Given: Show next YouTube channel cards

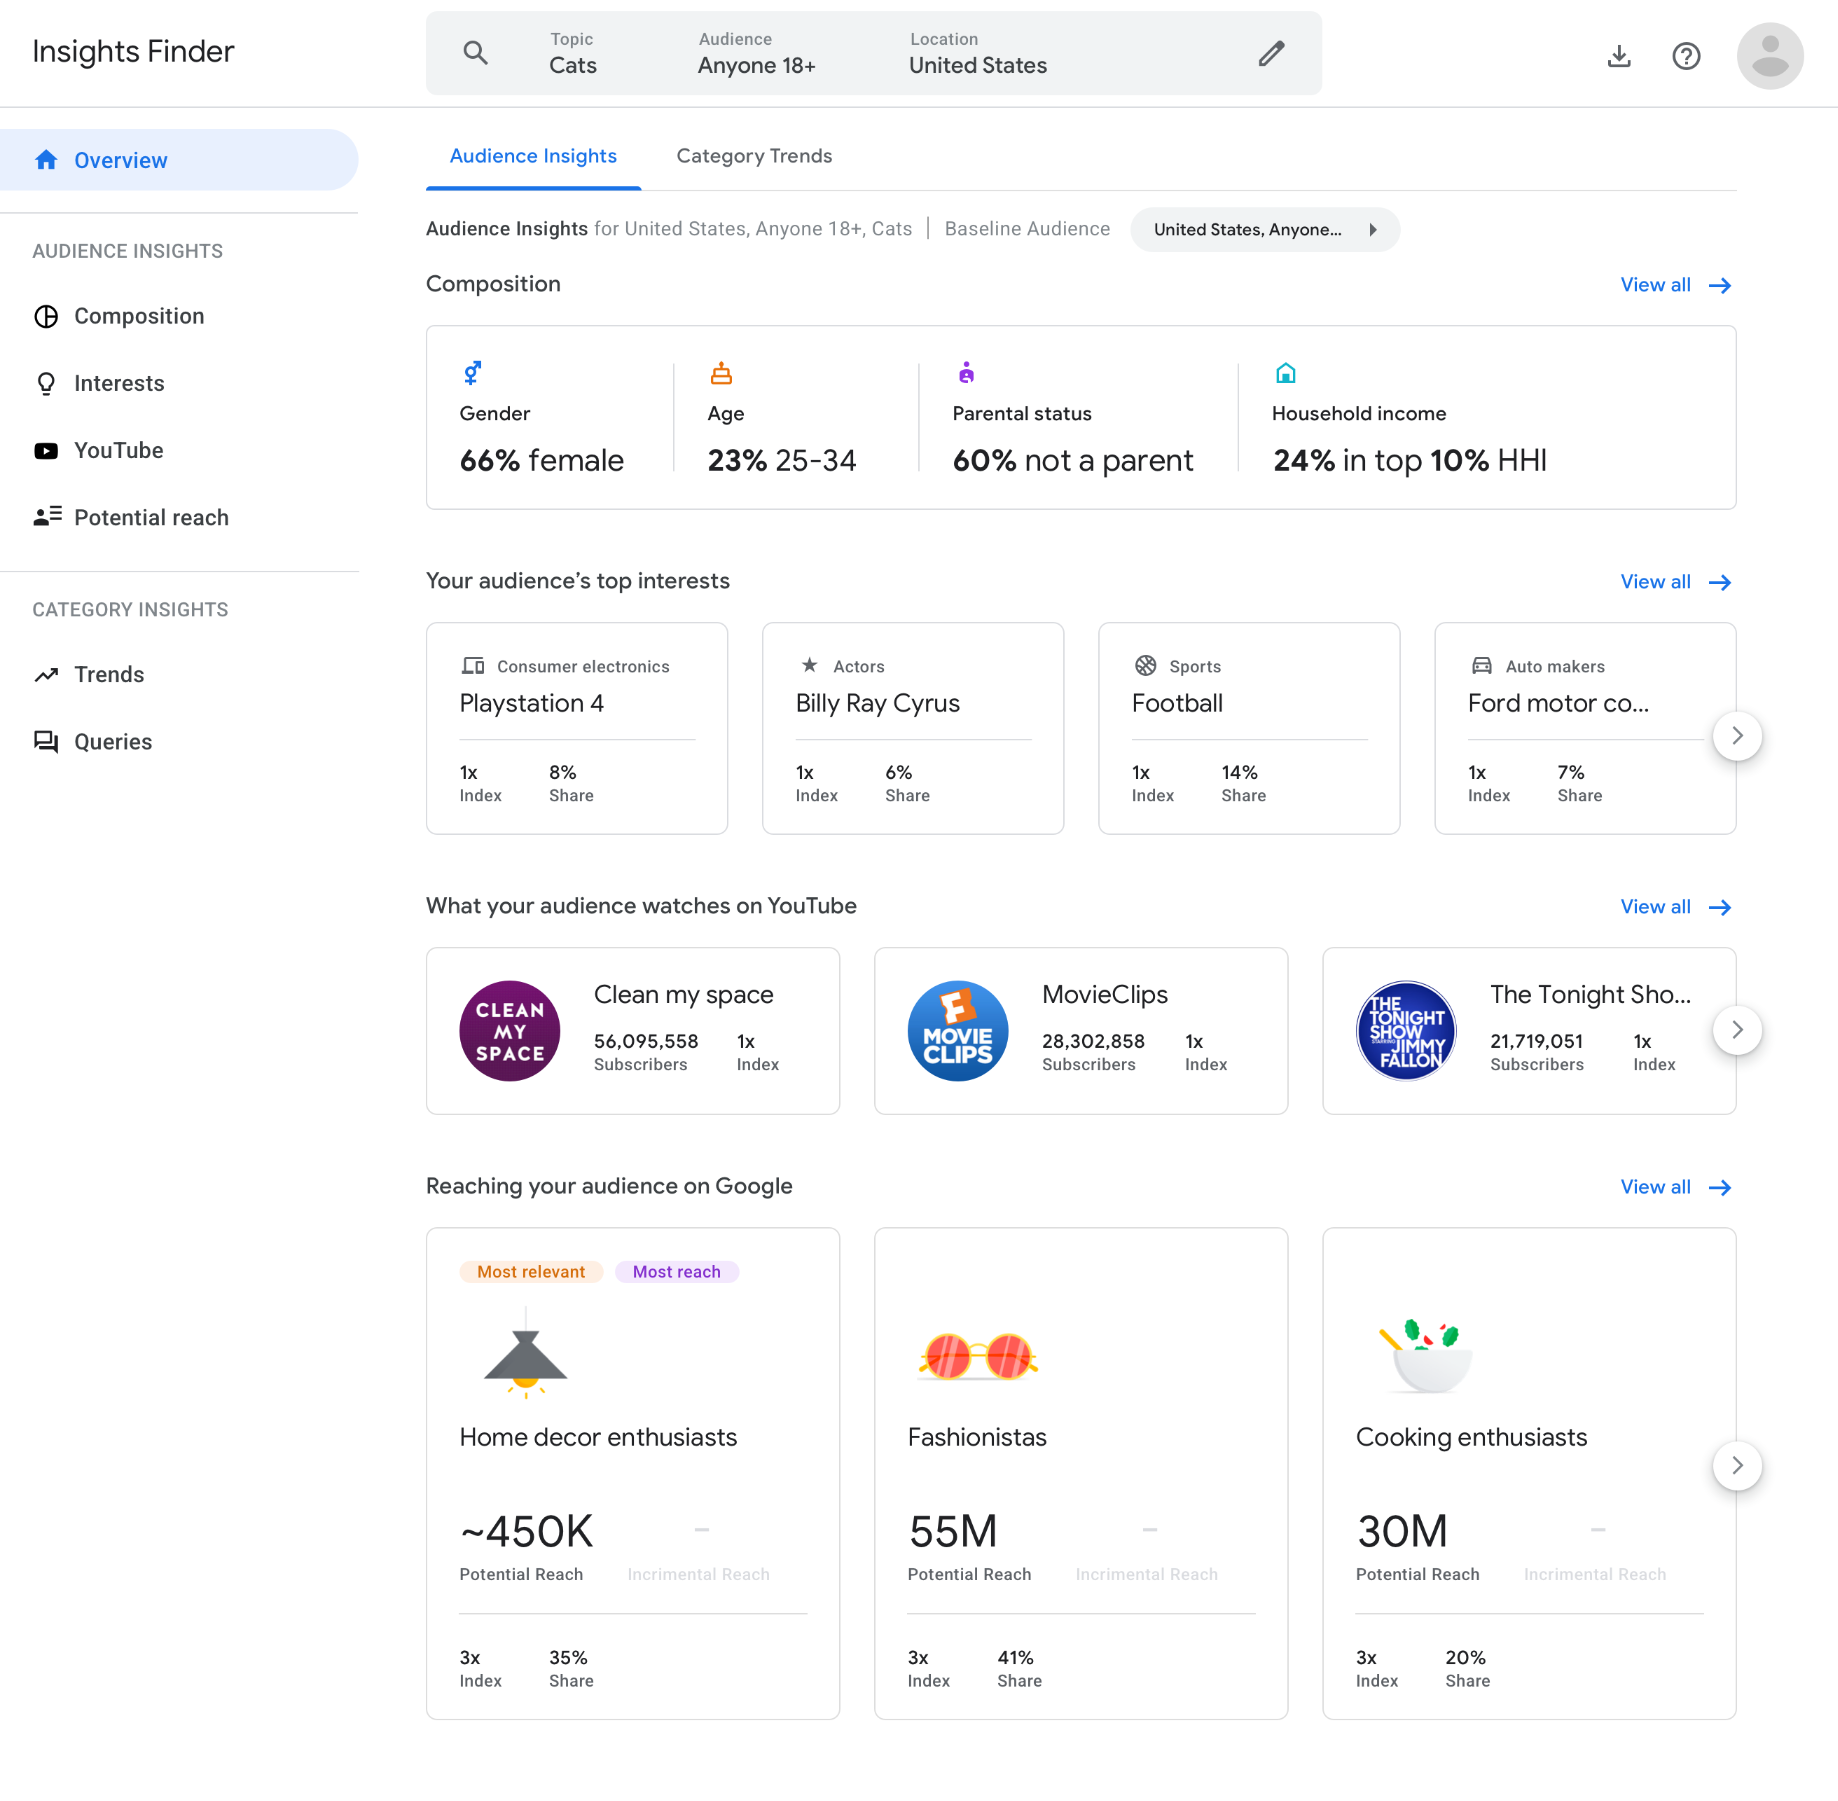Looking at the screenshot, I should tap(1737, 1030).
